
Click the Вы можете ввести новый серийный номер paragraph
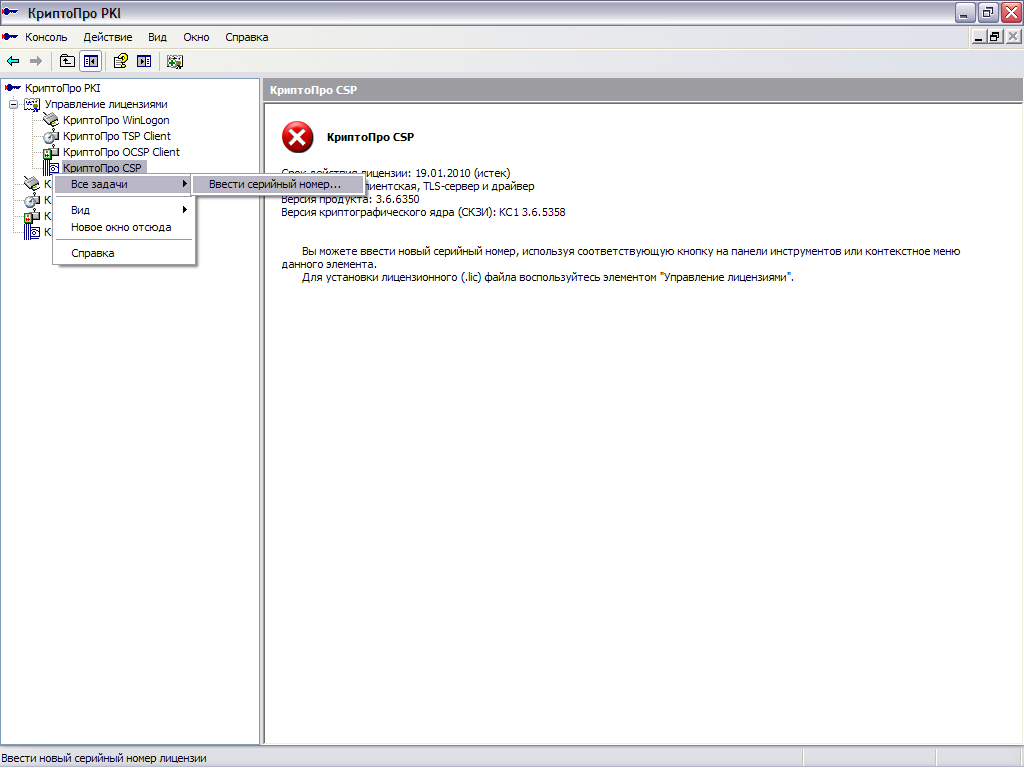click(x=620, y=257)
